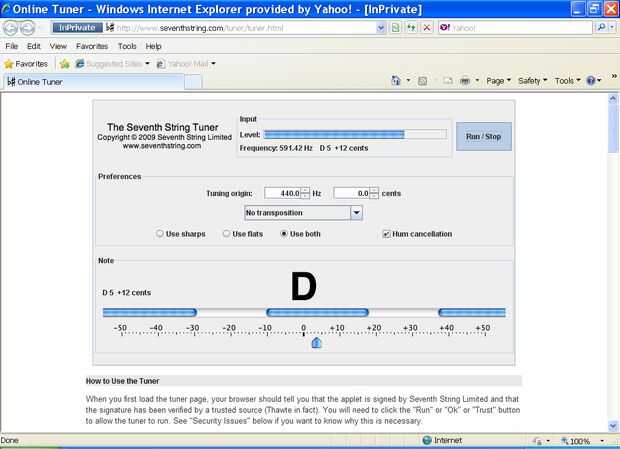
Task: Click the InPrivate indicator badge
Action: click(78, 28)
